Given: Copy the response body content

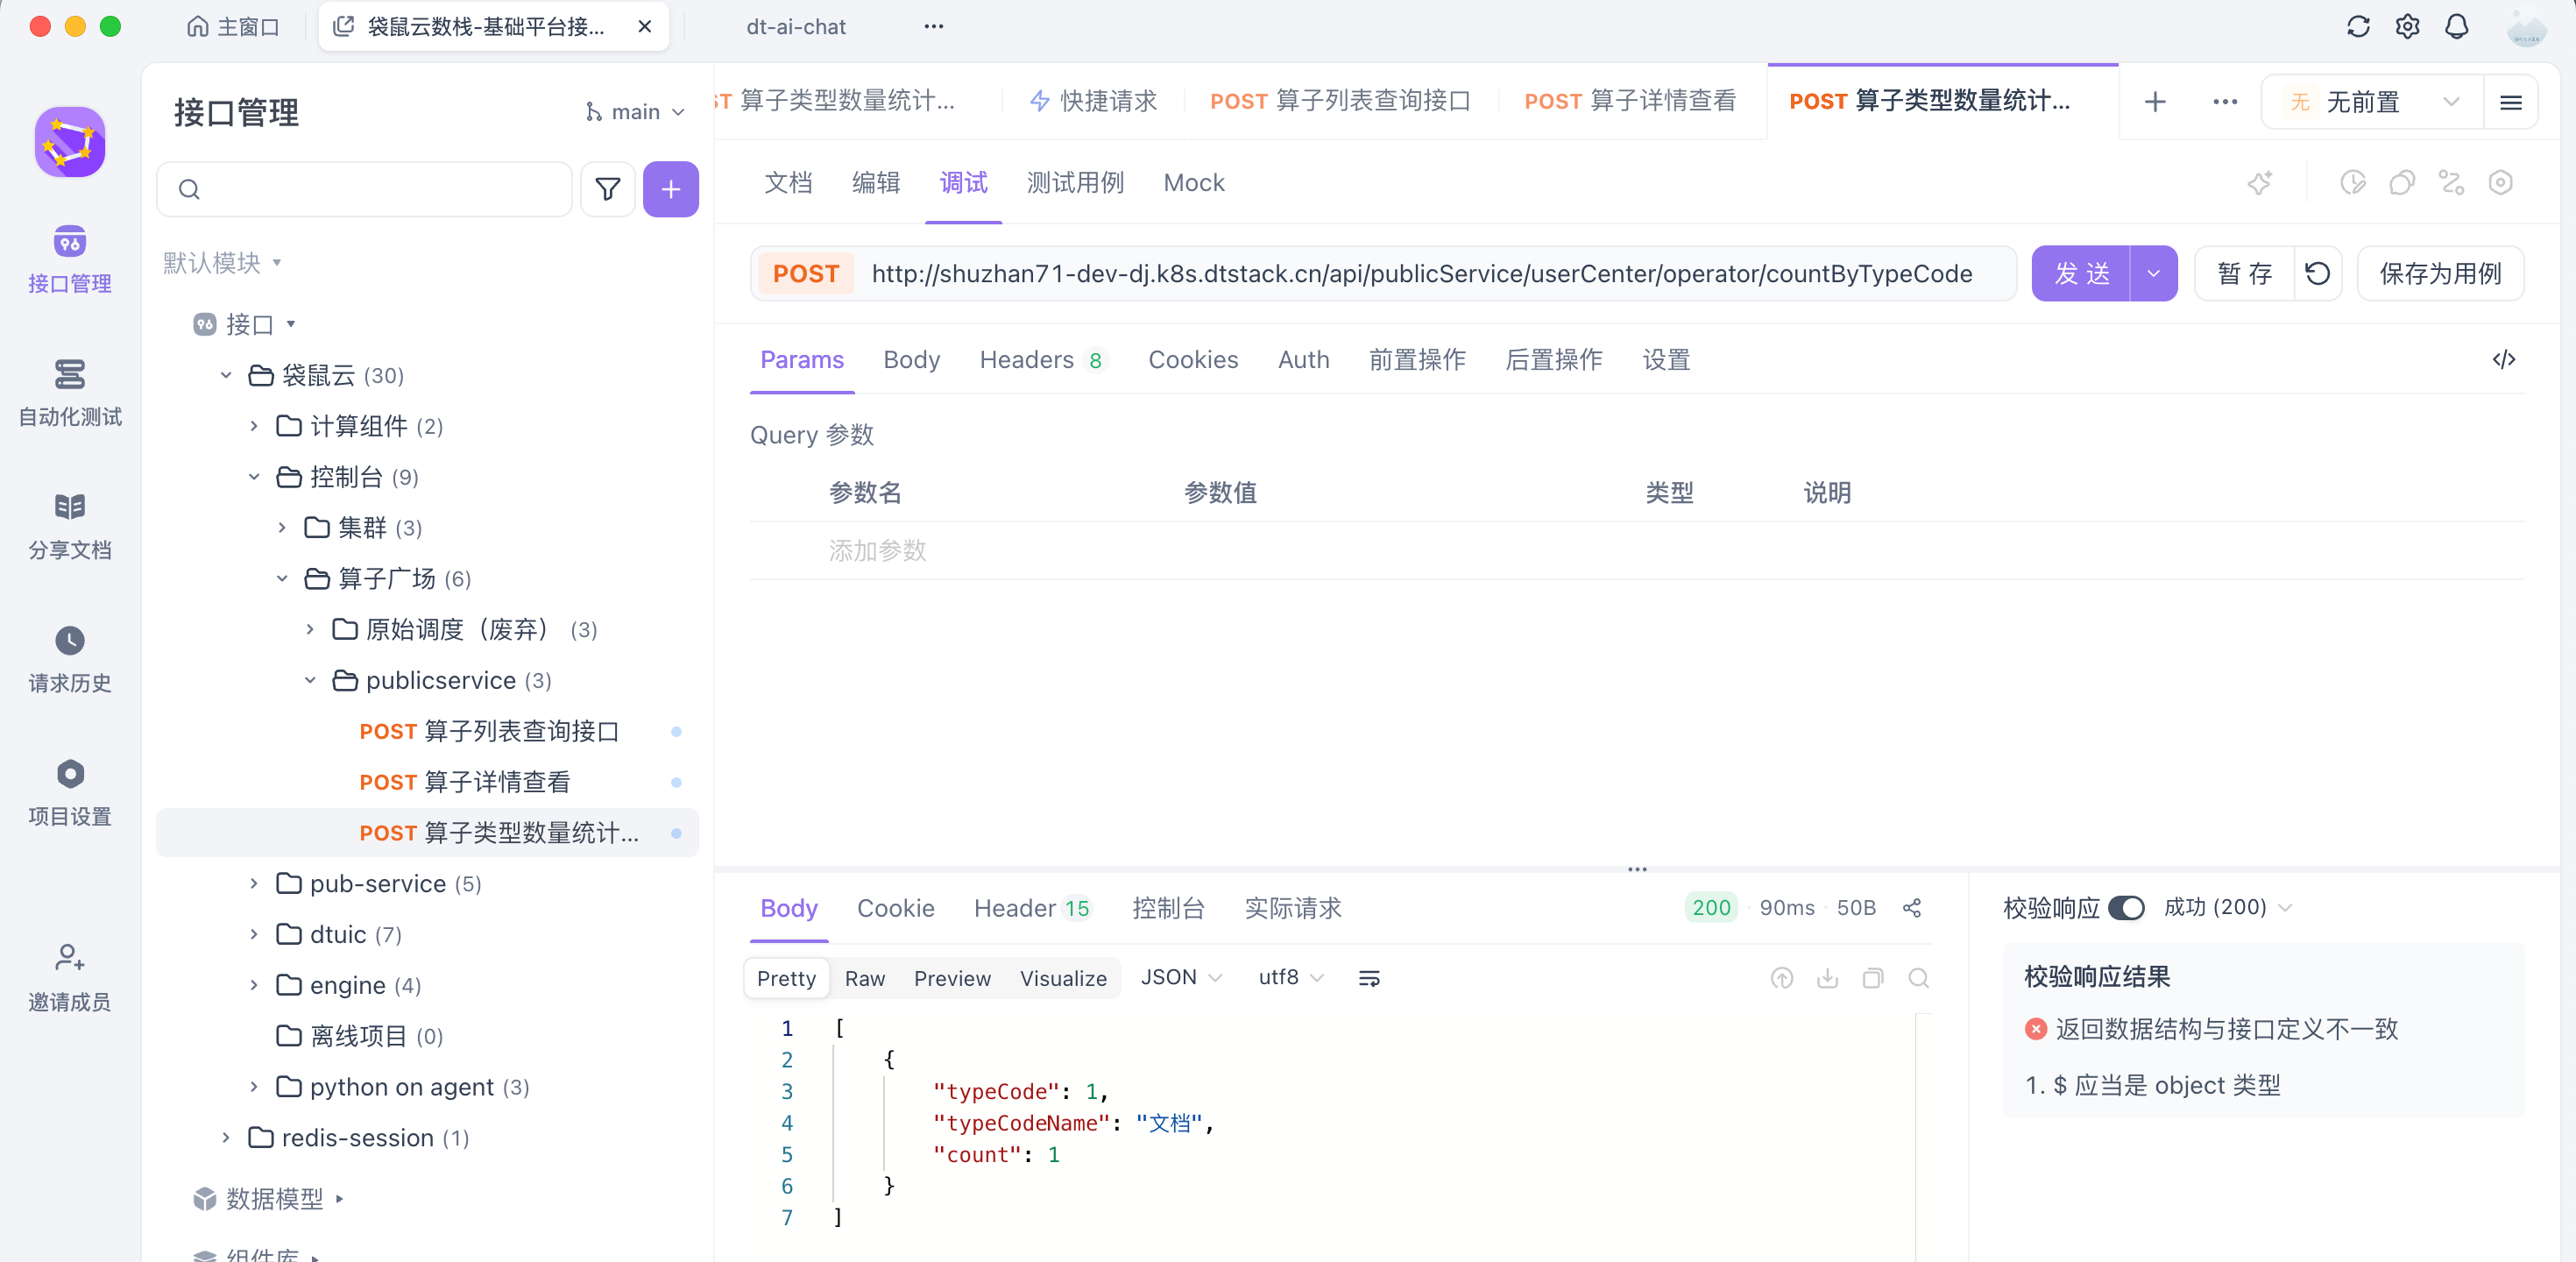Looking at the screenshot, I should coord(1873,978).
